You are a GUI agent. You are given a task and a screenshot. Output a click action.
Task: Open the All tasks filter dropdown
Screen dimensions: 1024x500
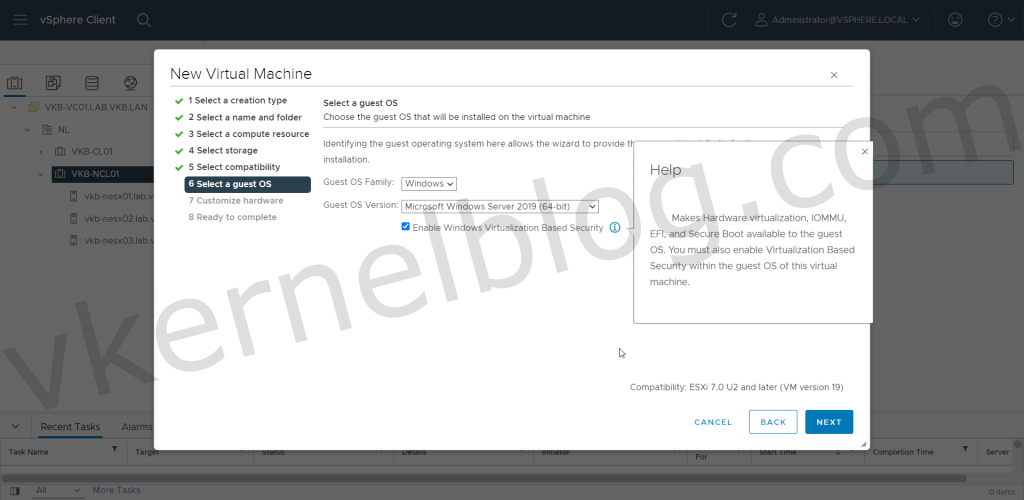[58, 490]
